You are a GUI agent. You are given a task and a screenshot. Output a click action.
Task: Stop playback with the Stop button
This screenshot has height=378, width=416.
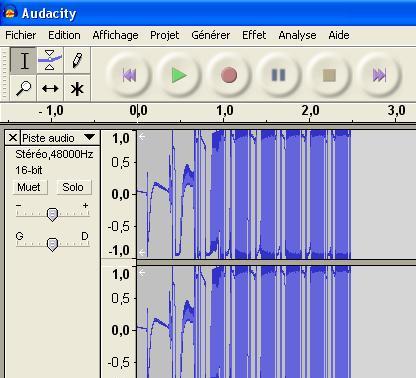[x=329, y=75]
